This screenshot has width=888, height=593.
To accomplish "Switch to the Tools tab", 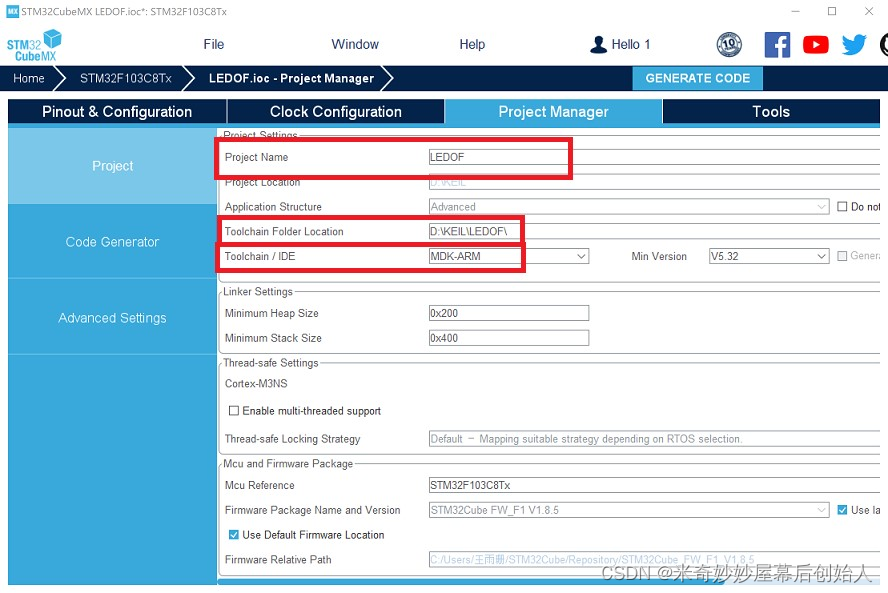I will 771,112.
